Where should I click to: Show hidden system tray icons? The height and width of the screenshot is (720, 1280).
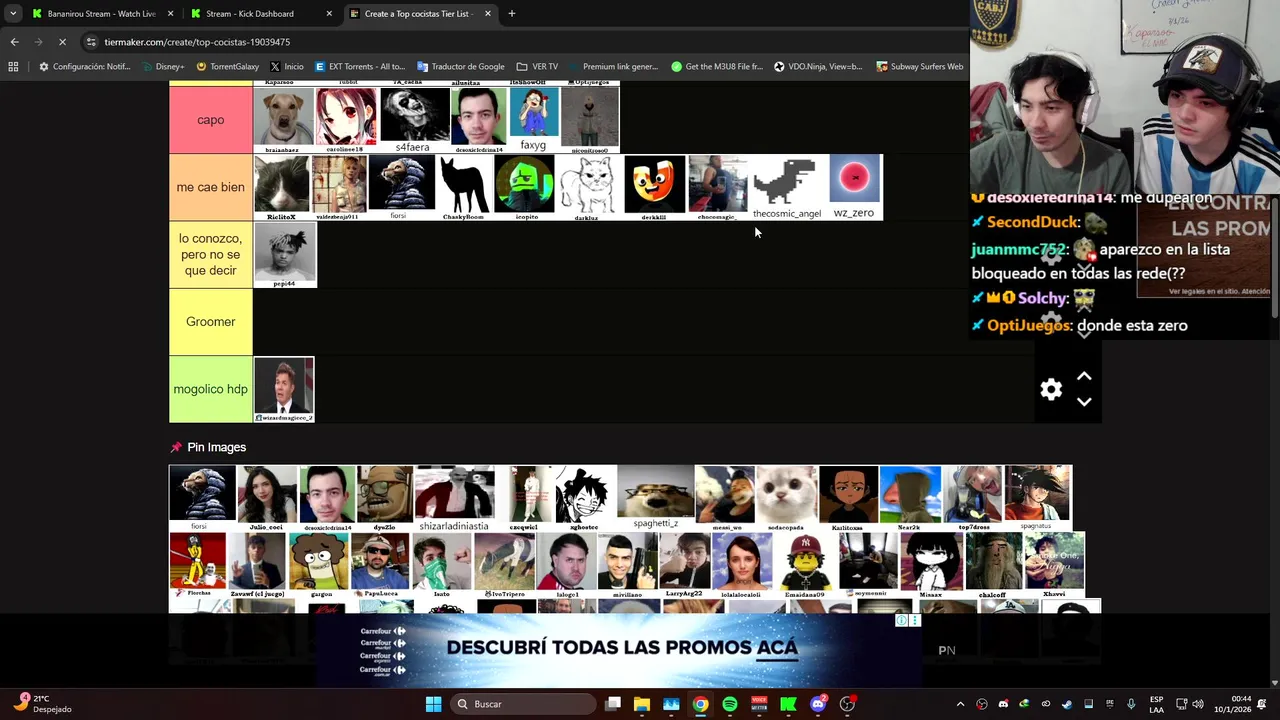click(960, 704)
